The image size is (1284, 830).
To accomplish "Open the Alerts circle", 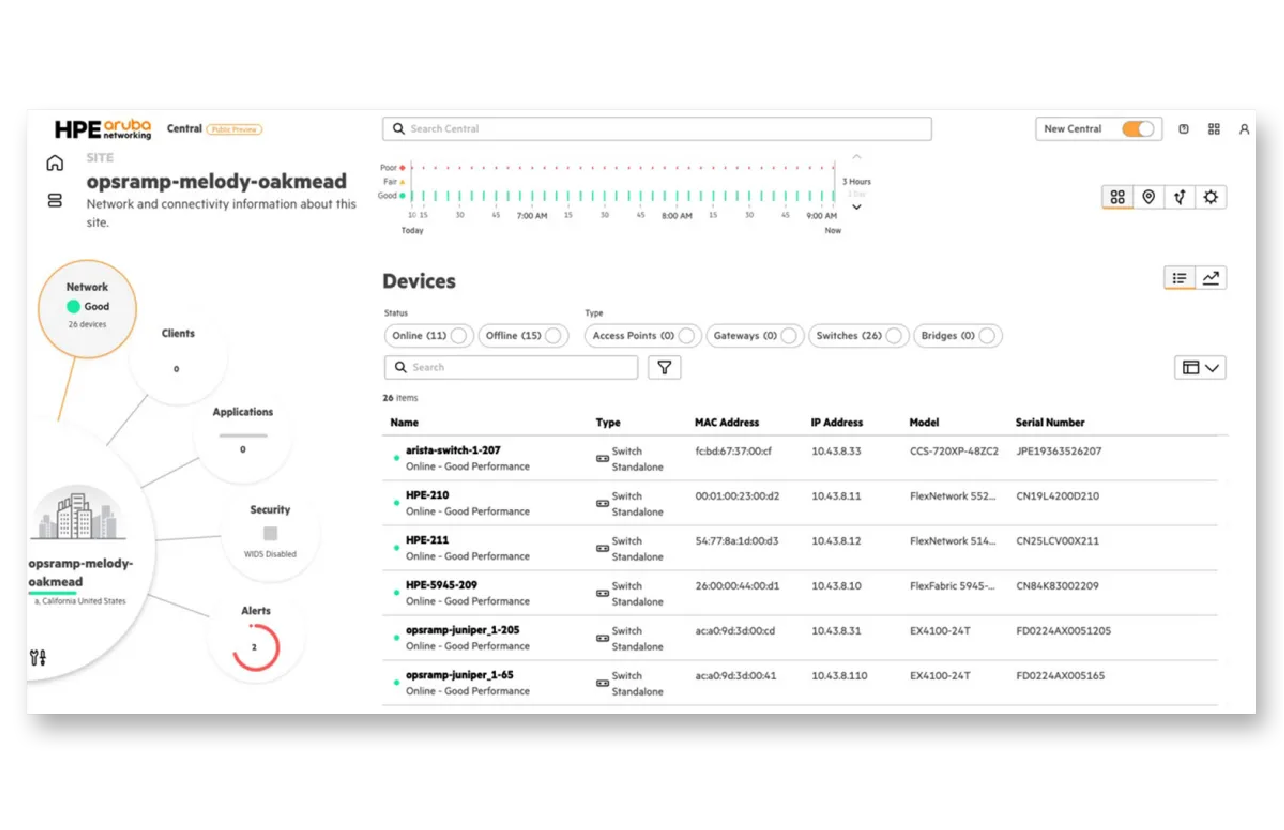I will coord(256,637).
